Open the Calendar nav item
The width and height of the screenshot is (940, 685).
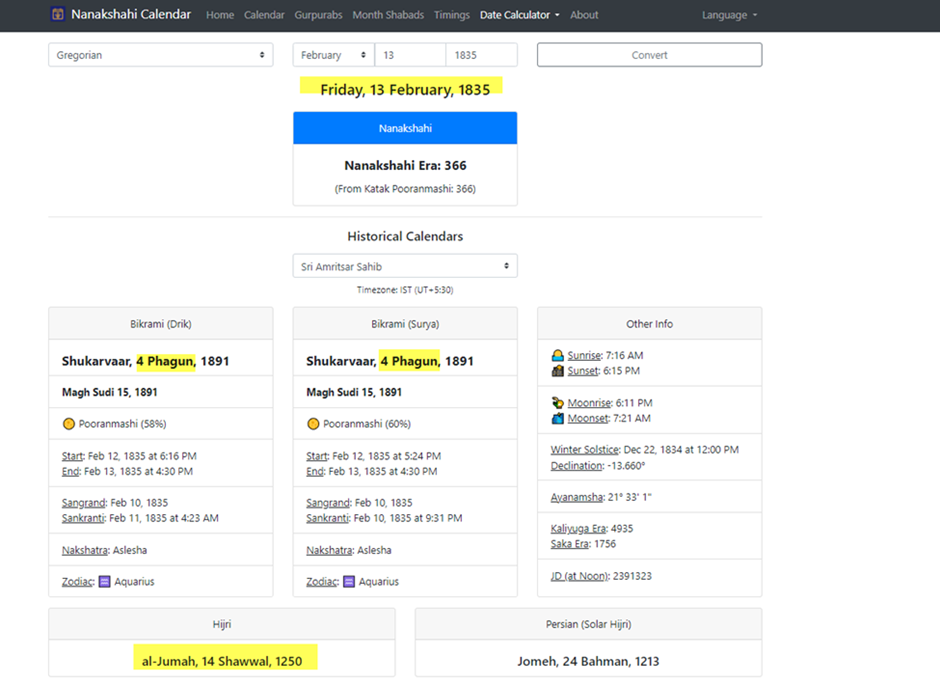[264, 15]
